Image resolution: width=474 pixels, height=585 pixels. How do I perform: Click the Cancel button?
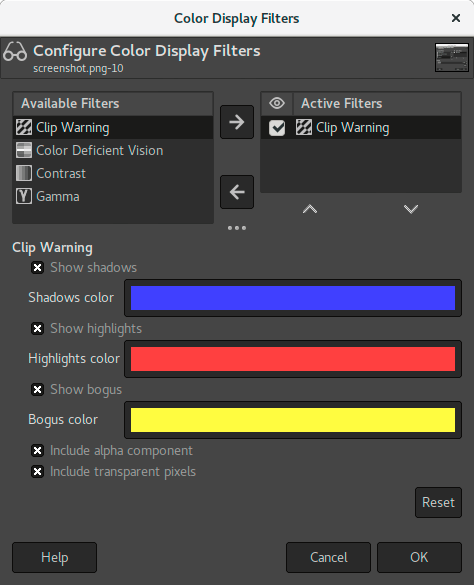(328, 557)
